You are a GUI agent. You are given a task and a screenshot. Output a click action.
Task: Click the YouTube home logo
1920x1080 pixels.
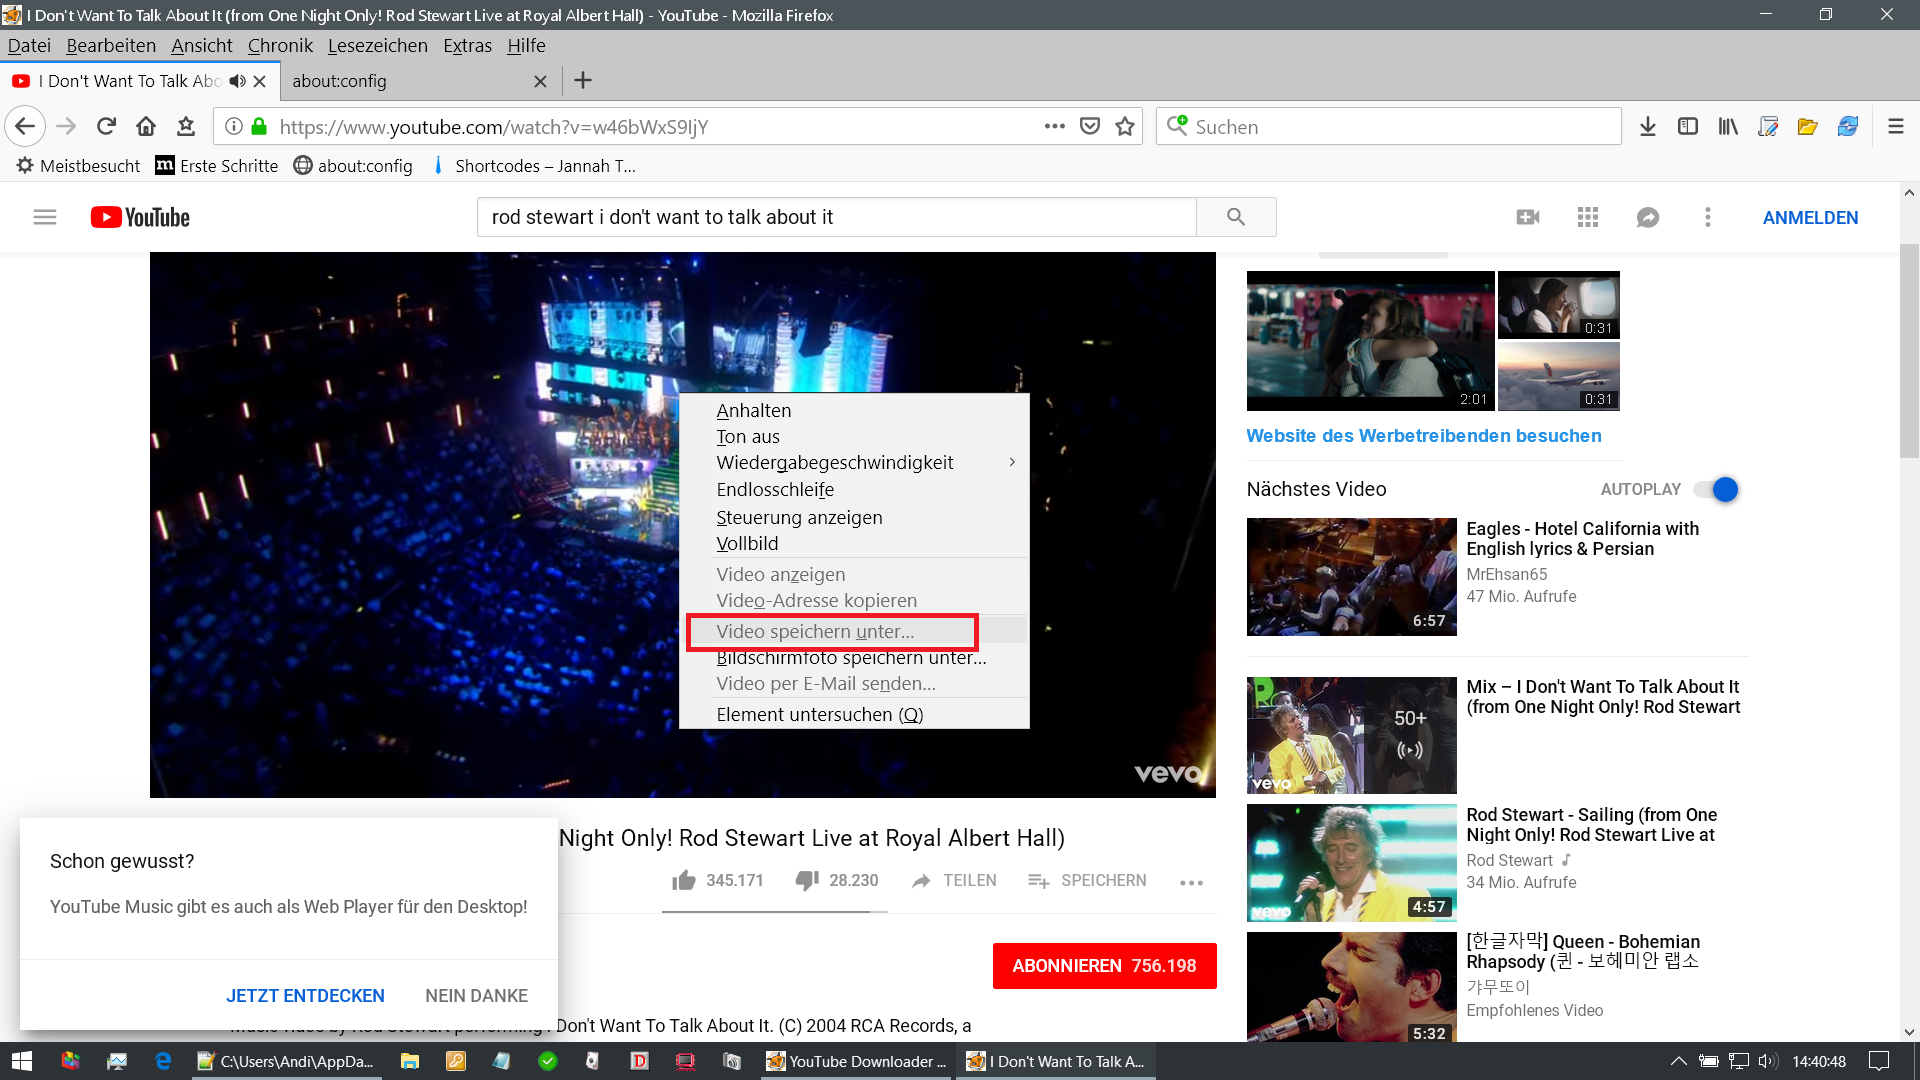click(140, 217)
